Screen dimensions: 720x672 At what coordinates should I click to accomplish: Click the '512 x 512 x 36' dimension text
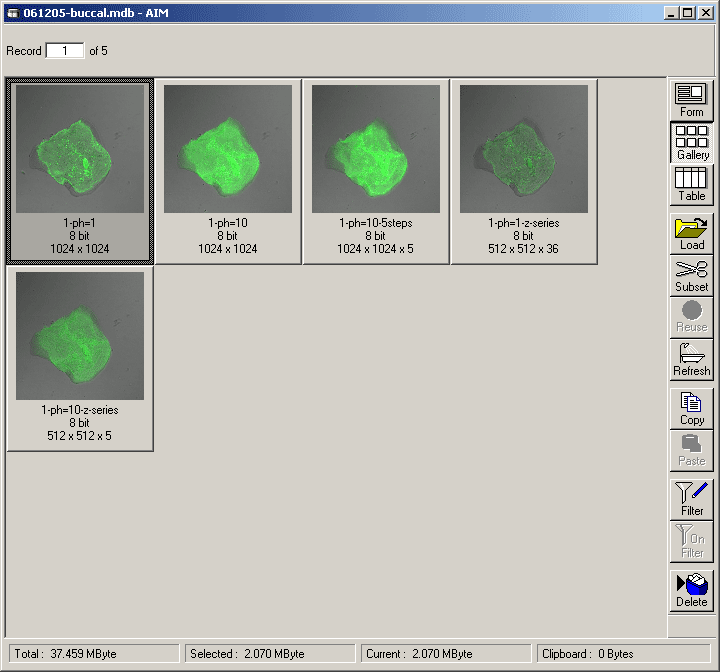click(523, 249)
